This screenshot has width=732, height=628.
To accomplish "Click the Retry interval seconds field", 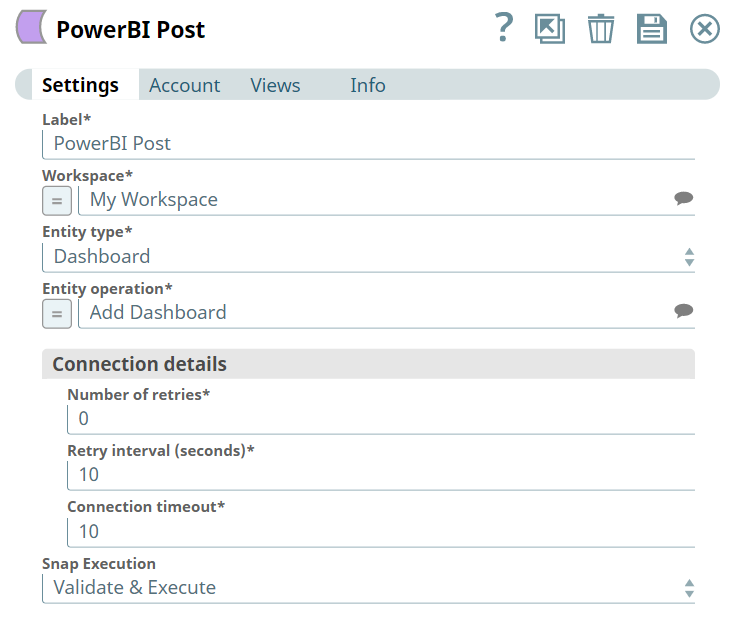I will [381, 475].
